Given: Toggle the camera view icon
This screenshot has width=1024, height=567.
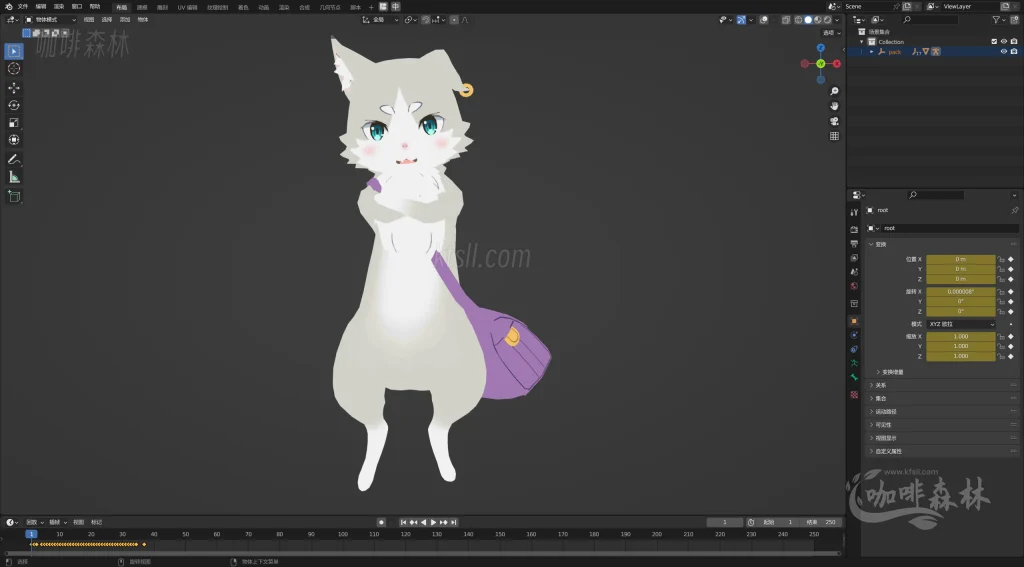Looking at the screenshot, I should coord(834,121).
